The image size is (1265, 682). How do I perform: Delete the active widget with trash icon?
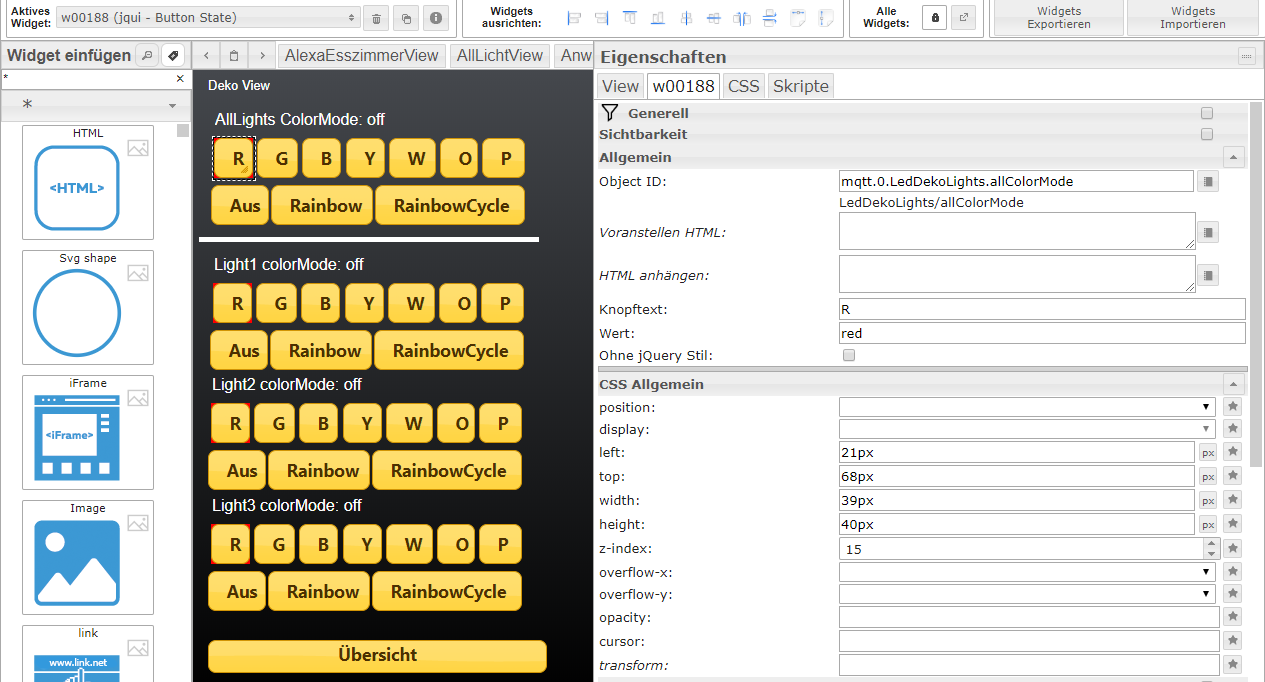click(x=376, y=18)
